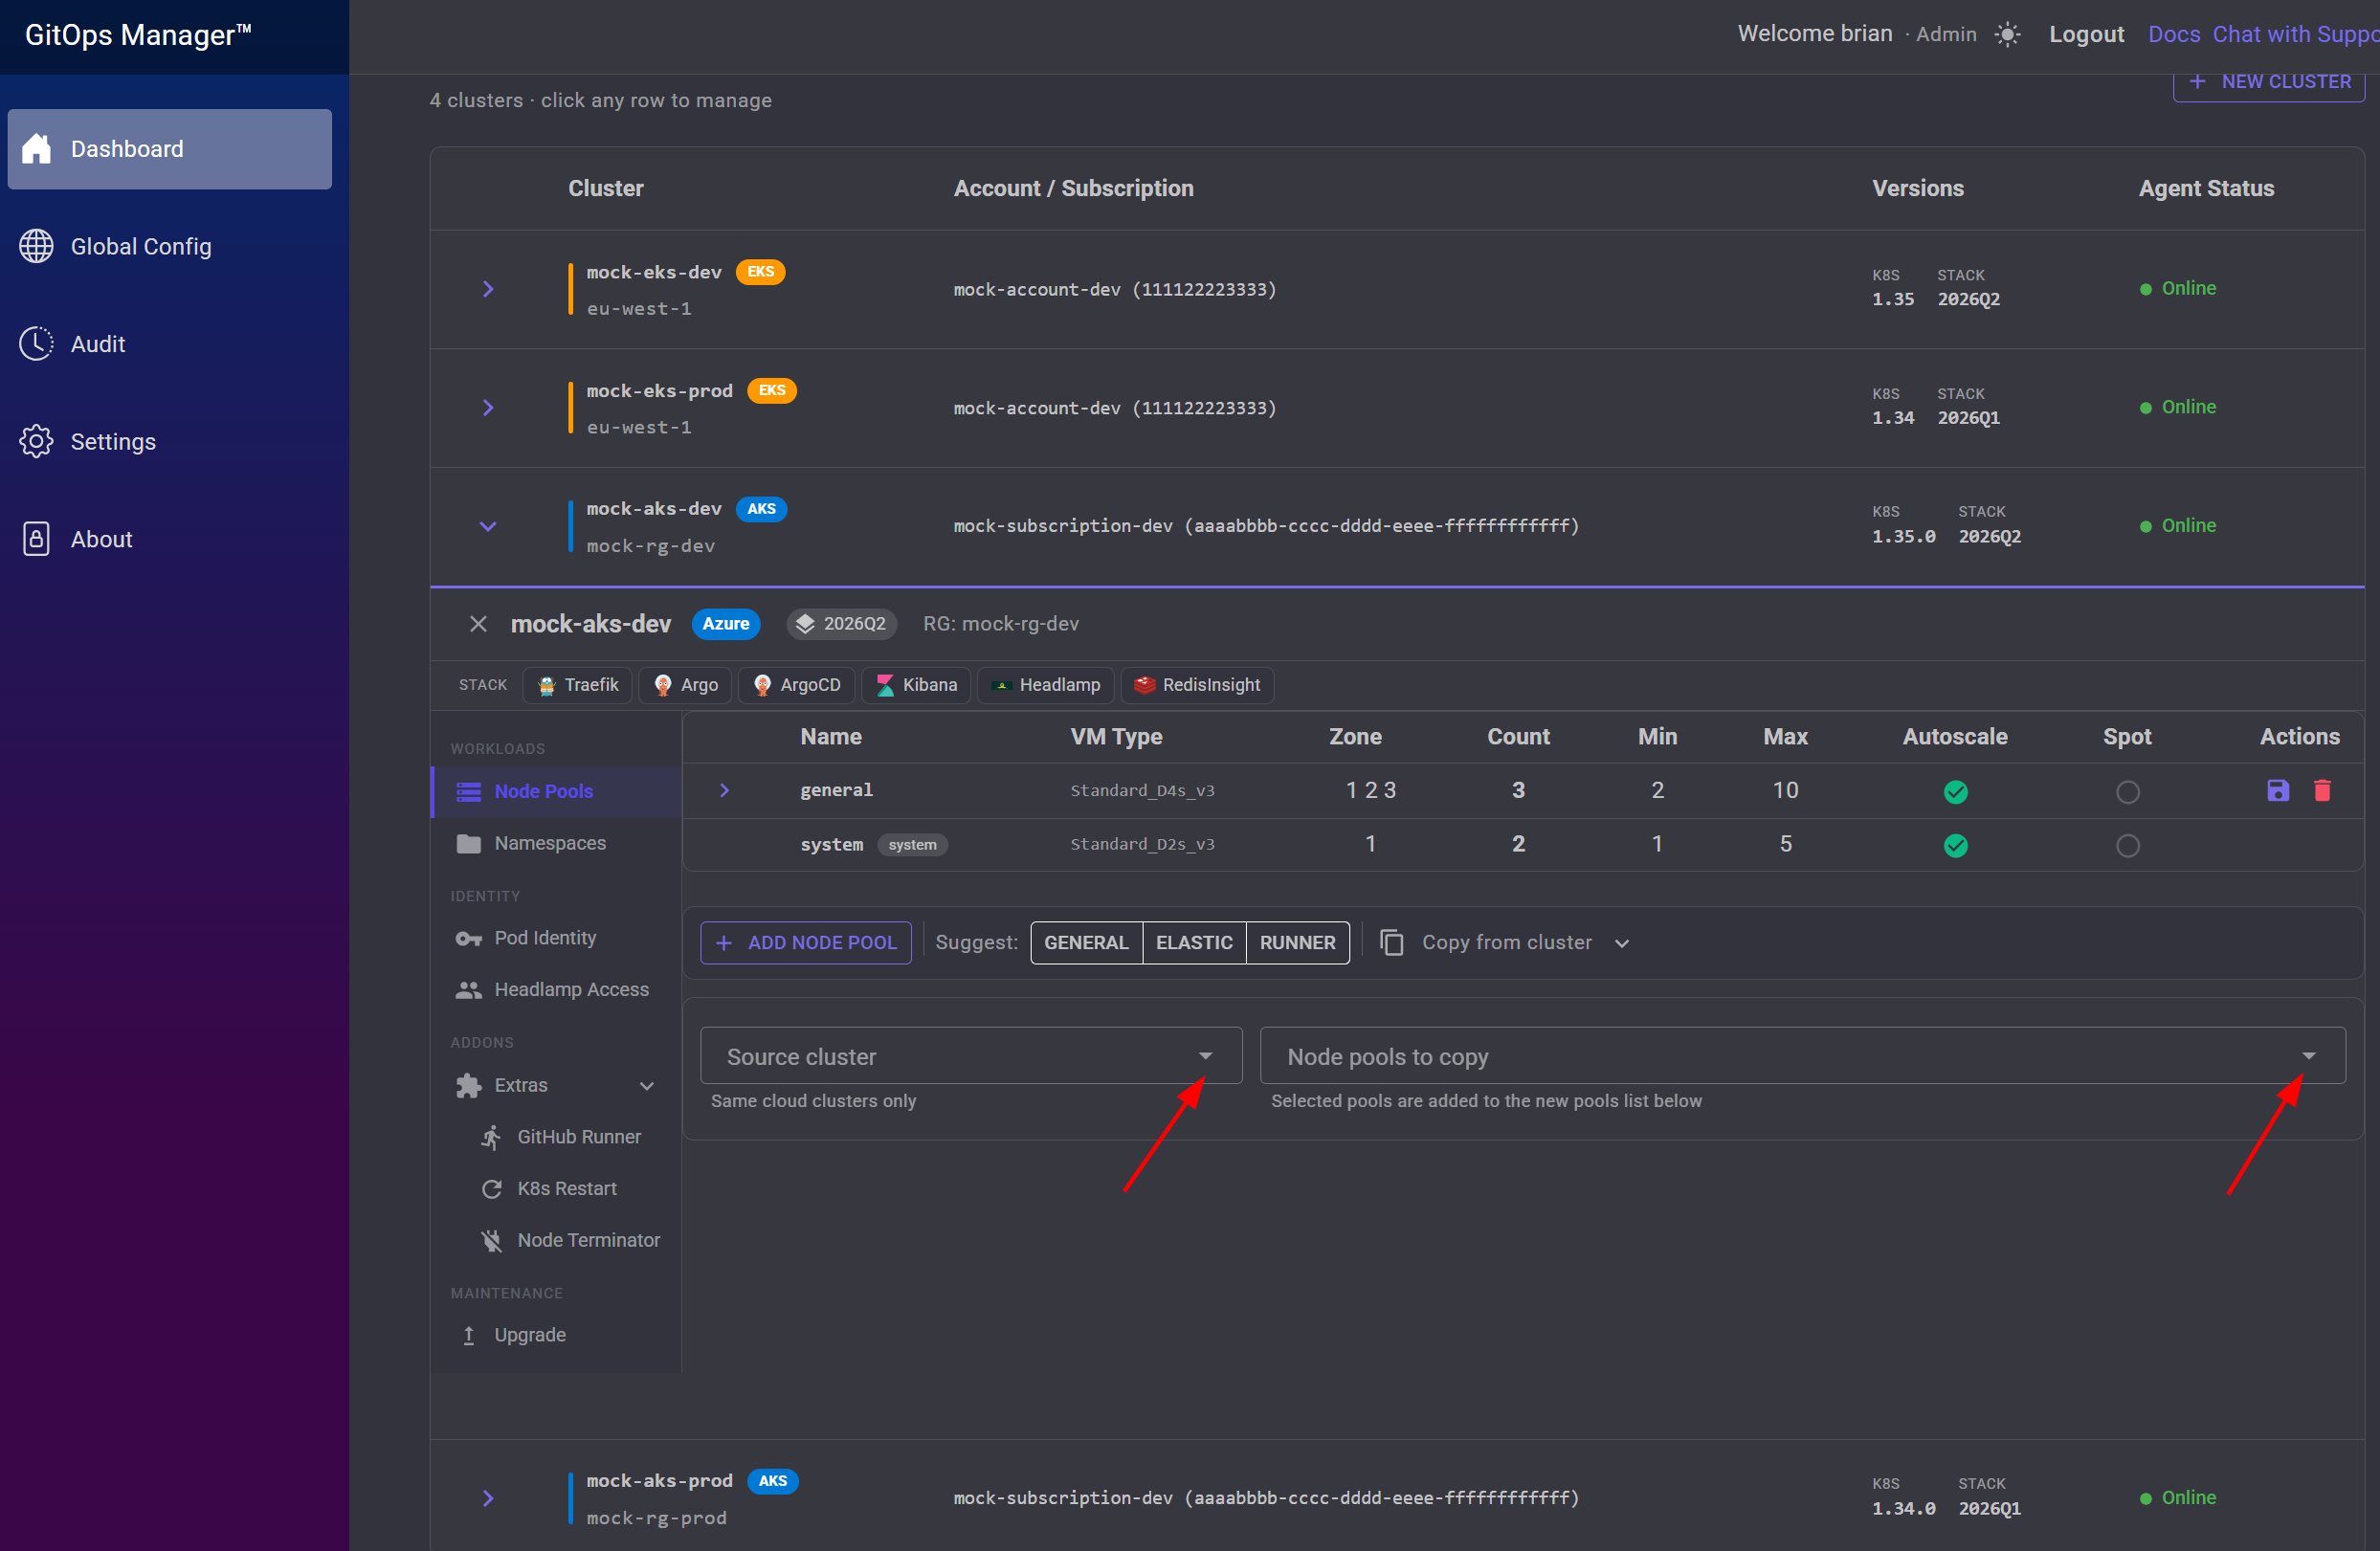2380x1551 pixels.
Task: Toggle spot option for system pool
Action: click(x=2127, y=846)
